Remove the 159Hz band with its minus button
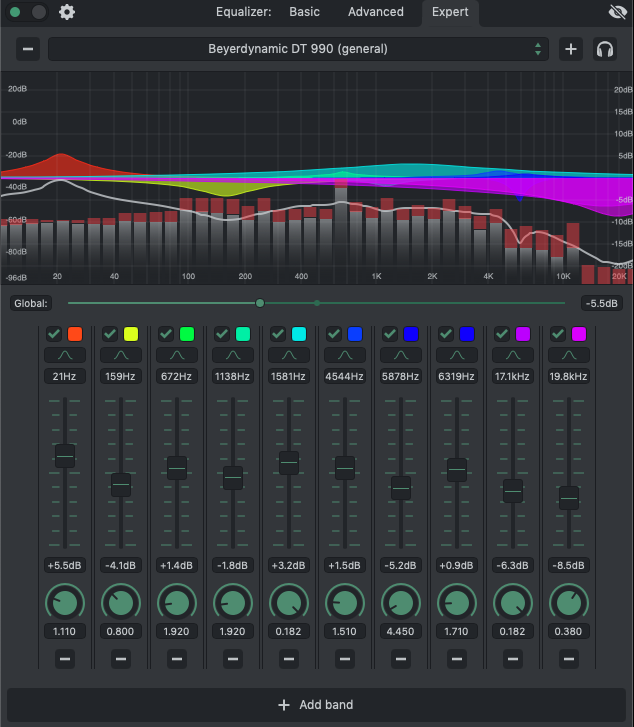Image resolution: width=634 pixels, height=727 pixels. pyautogui.click(x=121, y=659)
